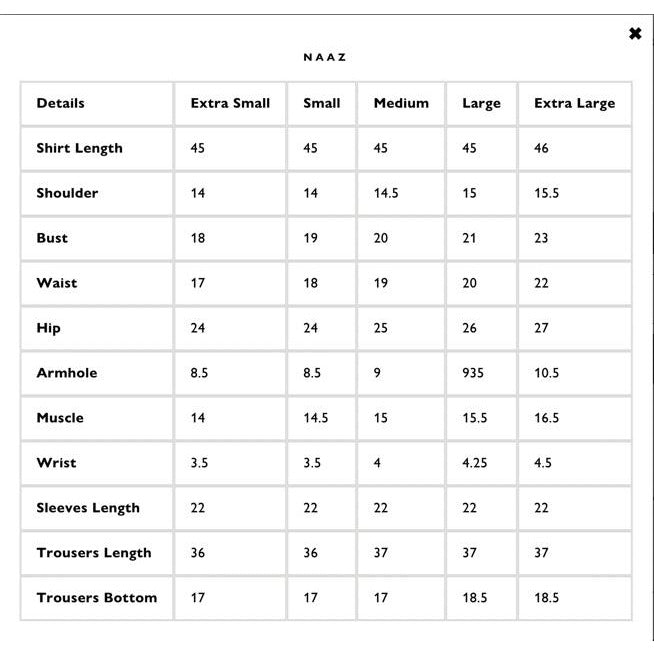Click the Armhole row label
The height and width of the screenshot is (654, 654).
tap(67, 373)
